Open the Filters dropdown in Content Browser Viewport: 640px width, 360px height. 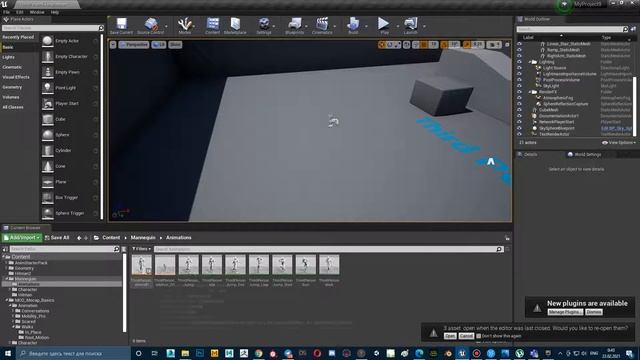141,249
